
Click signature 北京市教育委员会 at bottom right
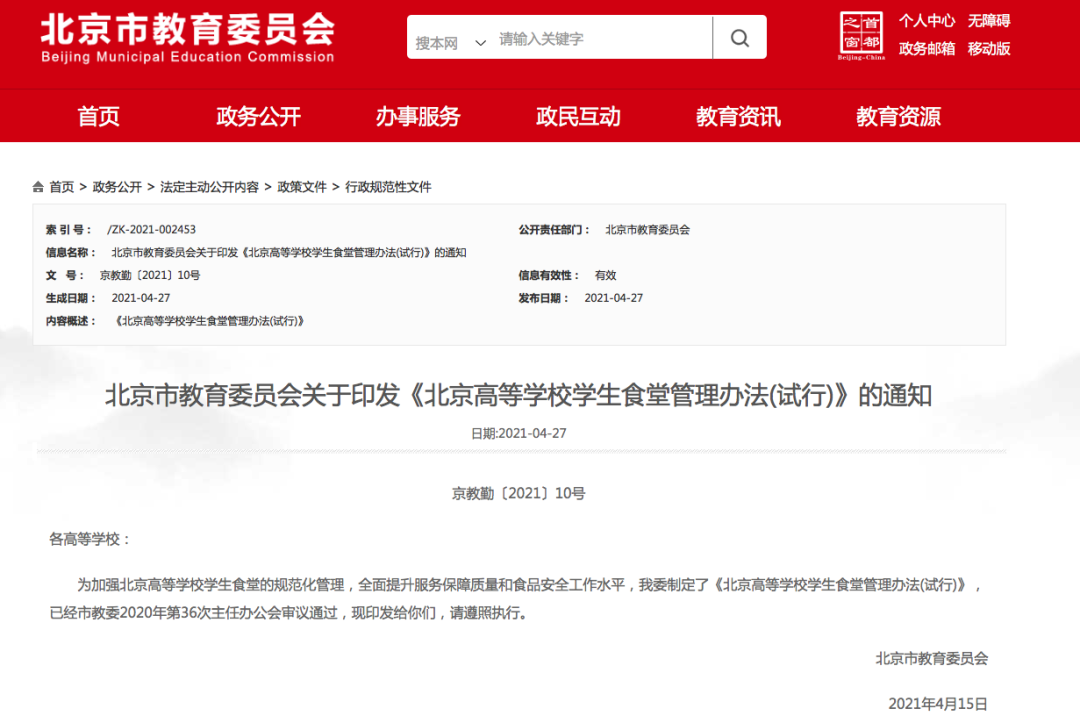point(932,658)
